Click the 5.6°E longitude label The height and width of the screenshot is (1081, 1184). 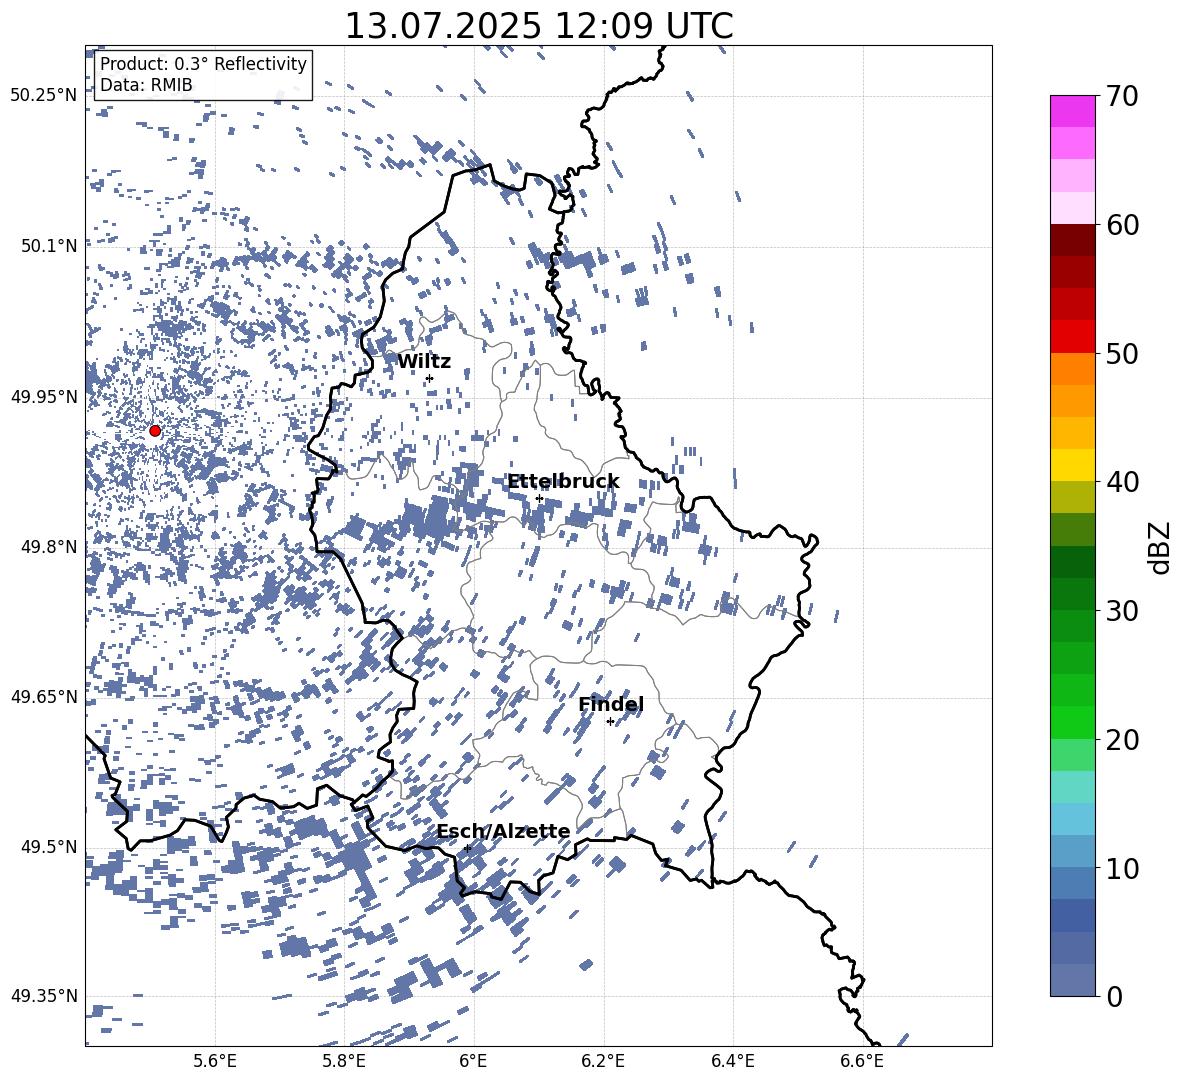(x=215, y=1061)
